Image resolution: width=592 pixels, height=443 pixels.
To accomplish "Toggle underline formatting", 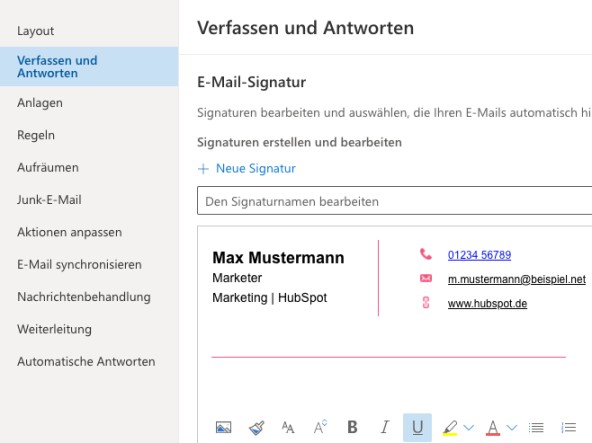I will pyautogui.click(x=417, y=428).
